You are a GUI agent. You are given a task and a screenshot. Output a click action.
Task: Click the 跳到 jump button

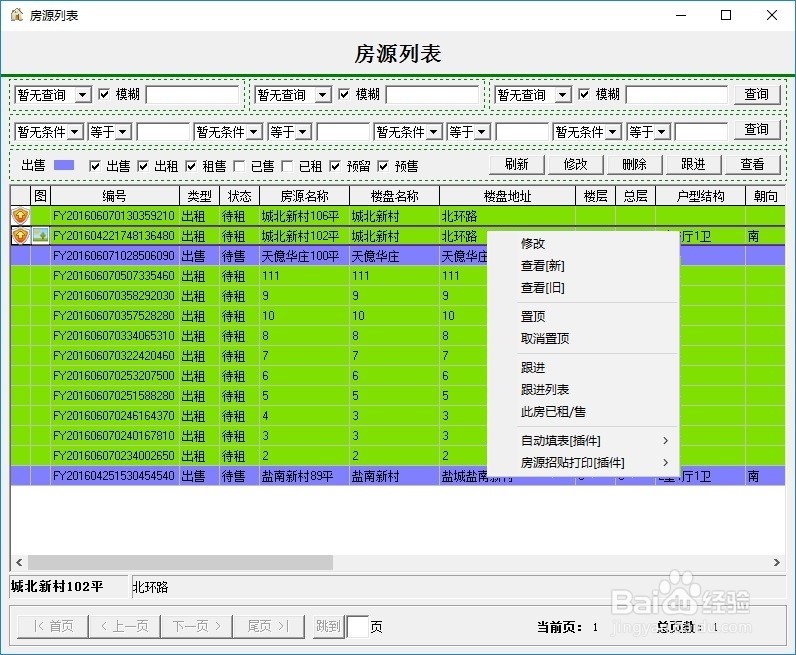coord(328,626)
